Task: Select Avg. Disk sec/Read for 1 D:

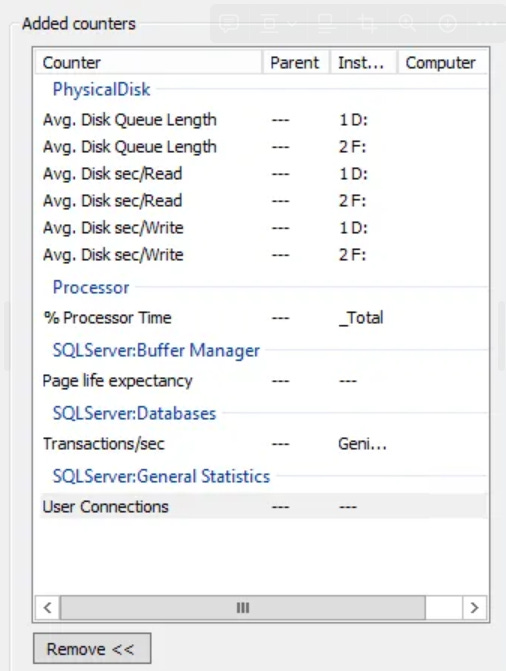Action: pos(263,174)
